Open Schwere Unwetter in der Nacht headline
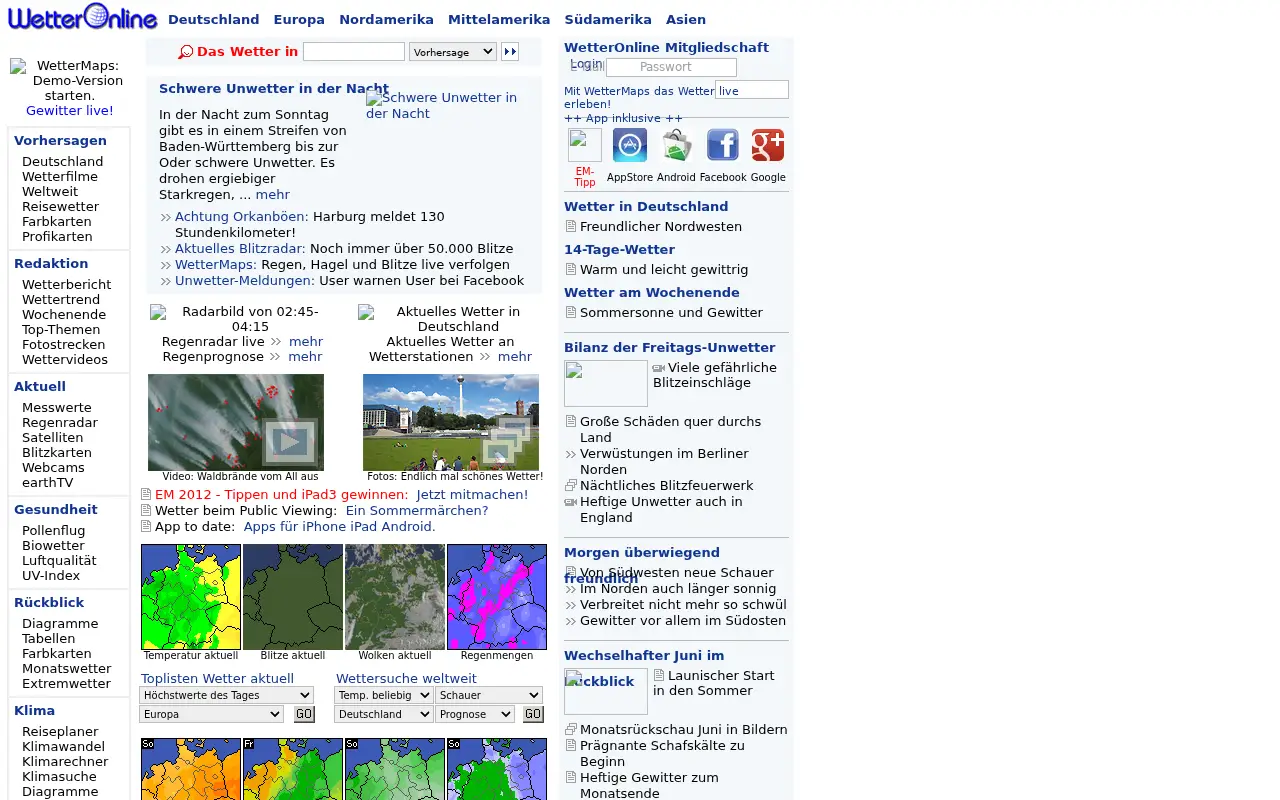The width and height of the screenshot is (1280, 800). coord(274,89)
